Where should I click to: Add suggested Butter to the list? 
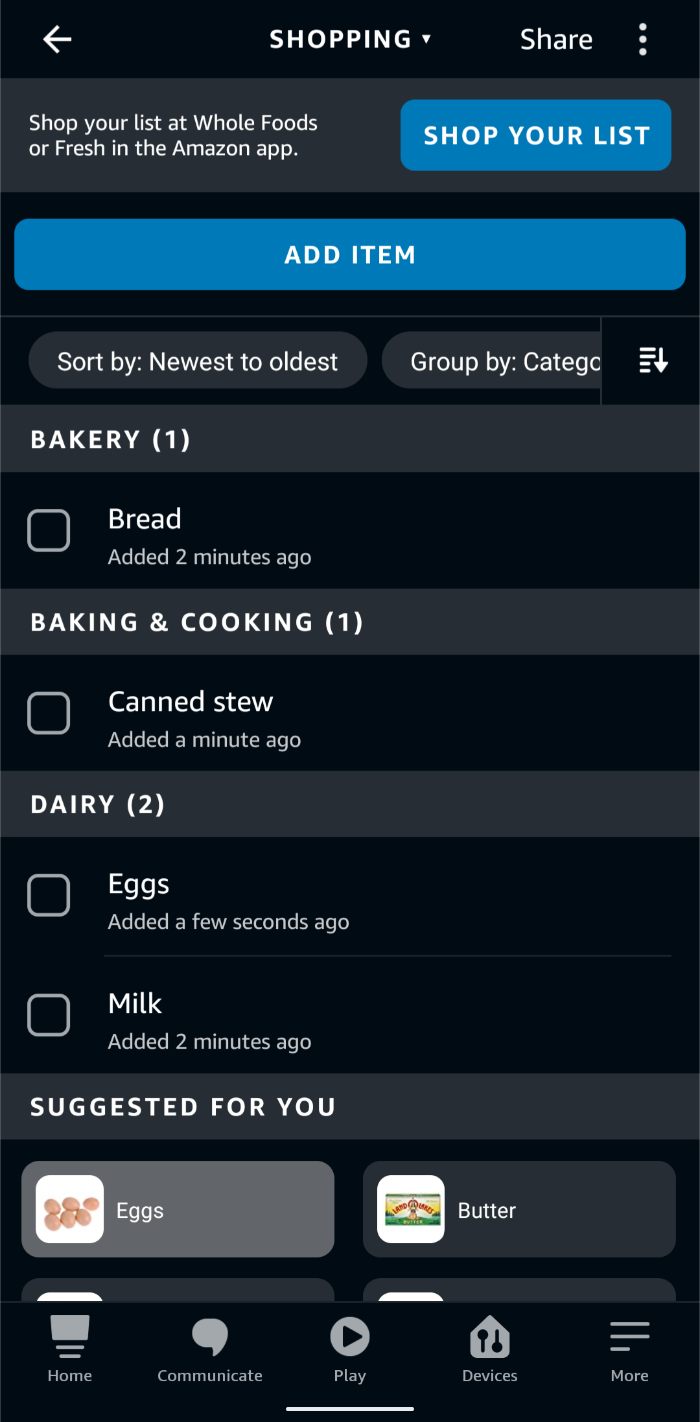[519, 1210]
